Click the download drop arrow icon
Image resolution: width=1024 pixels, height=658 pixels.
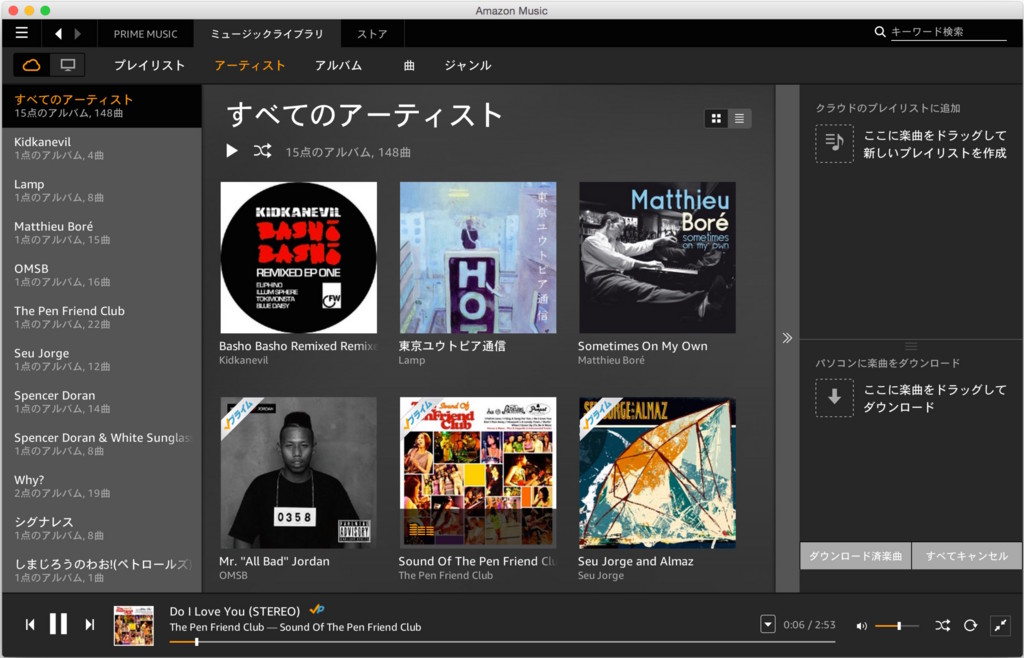click(834, 398)
